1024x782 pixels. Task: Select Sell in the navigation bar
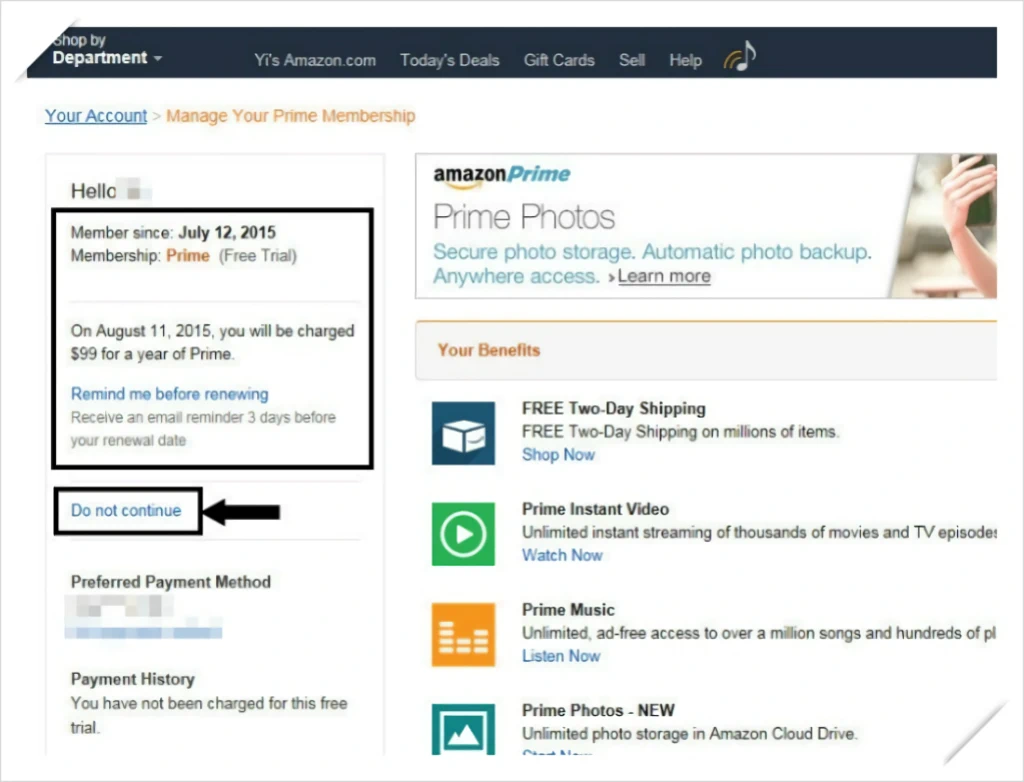click(x=632, y=60)
